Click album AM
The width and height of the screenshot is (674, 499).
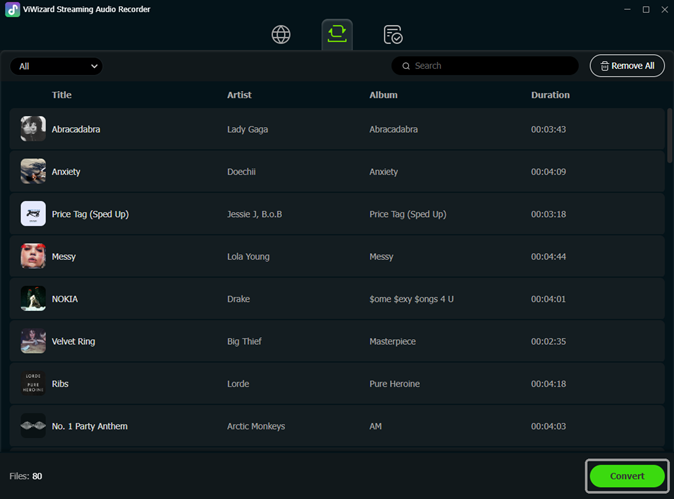tap(376, 426)
